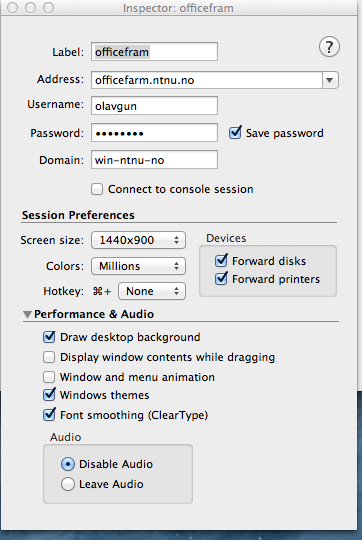This screenshot has height=540, width=362.
Task: Collapse the Performance & Audio section
Action: tap(28, 314)
